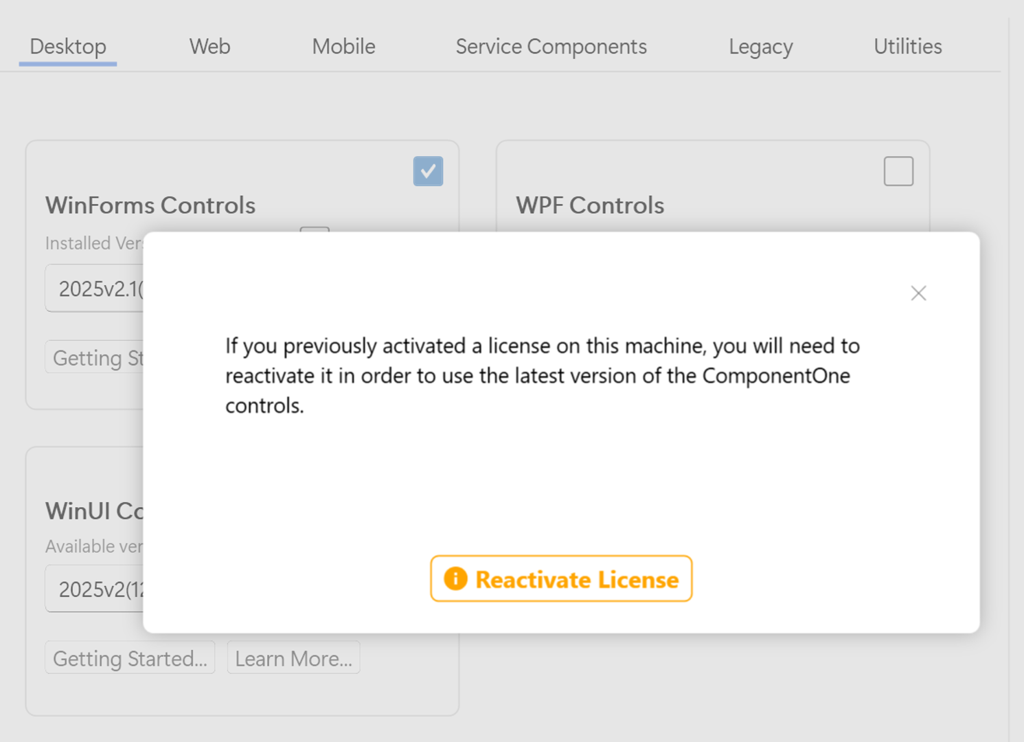This screenshot has width=1024, height=742.
Task: Click Getting Started under WinUI Controls
Action: (130, 659)
